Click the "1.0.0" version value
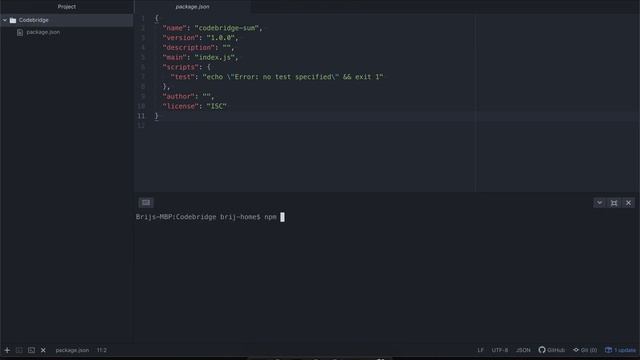This screenshot has height=360, width=640. tap(220, 38)
